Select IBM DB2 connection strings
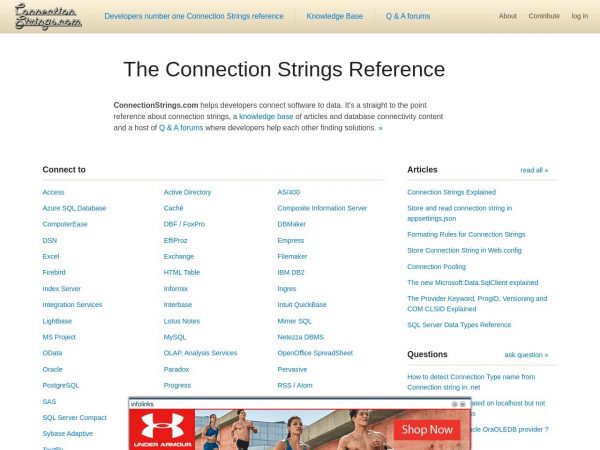The image size is (600, 450). (x=291, y=272)
